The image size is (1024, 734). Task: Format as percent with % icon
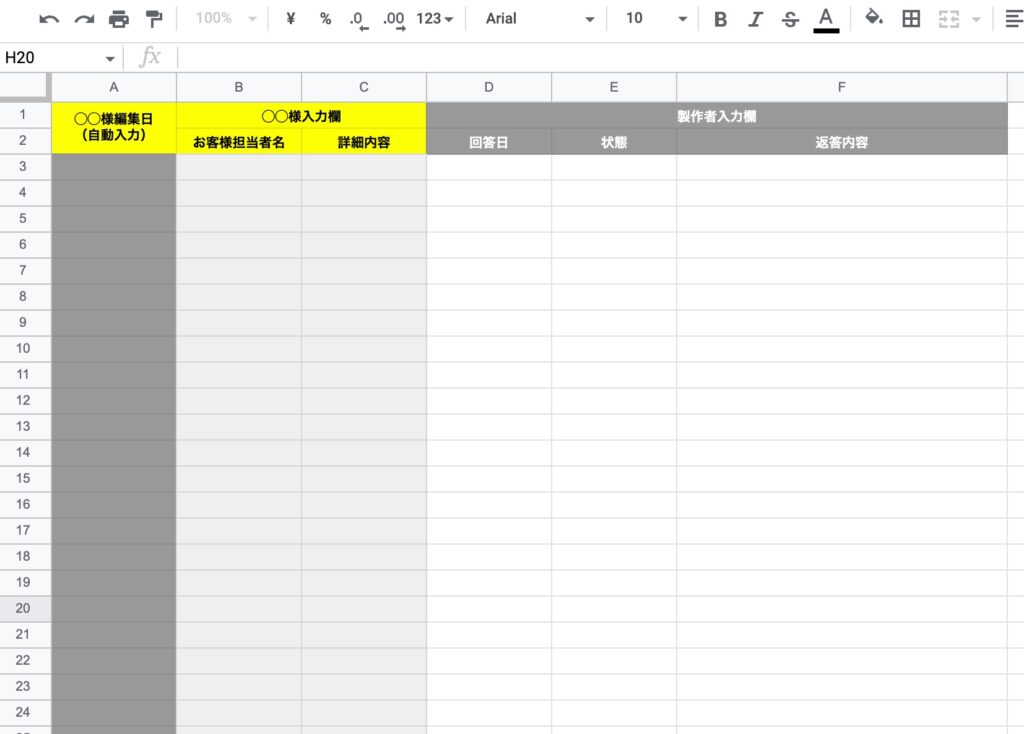click(x=325, y=18)
